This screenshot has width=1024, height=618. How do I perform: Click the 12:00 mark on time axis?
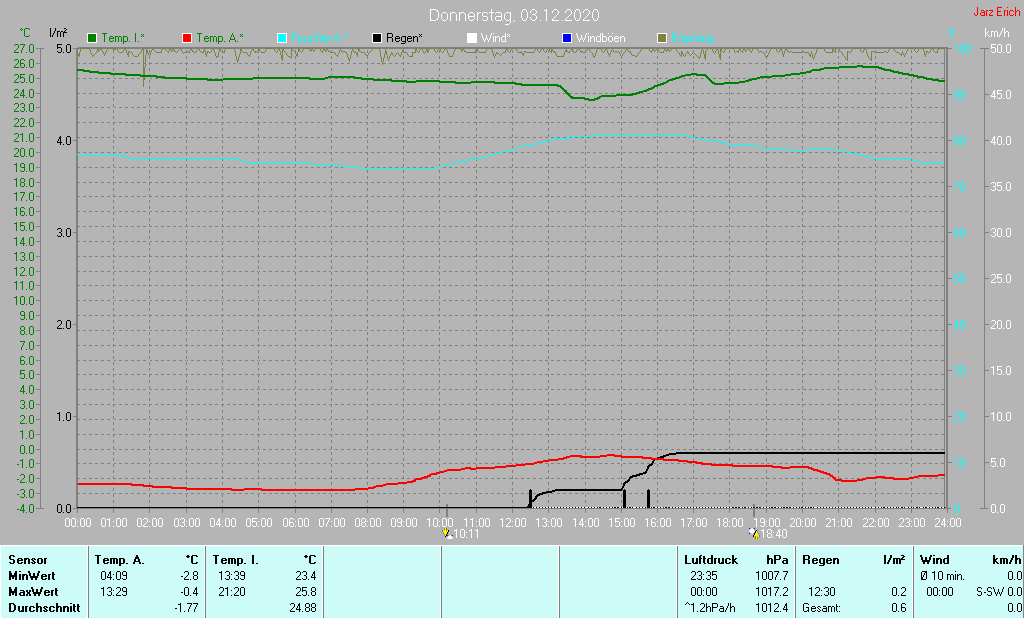coord(513,522)
